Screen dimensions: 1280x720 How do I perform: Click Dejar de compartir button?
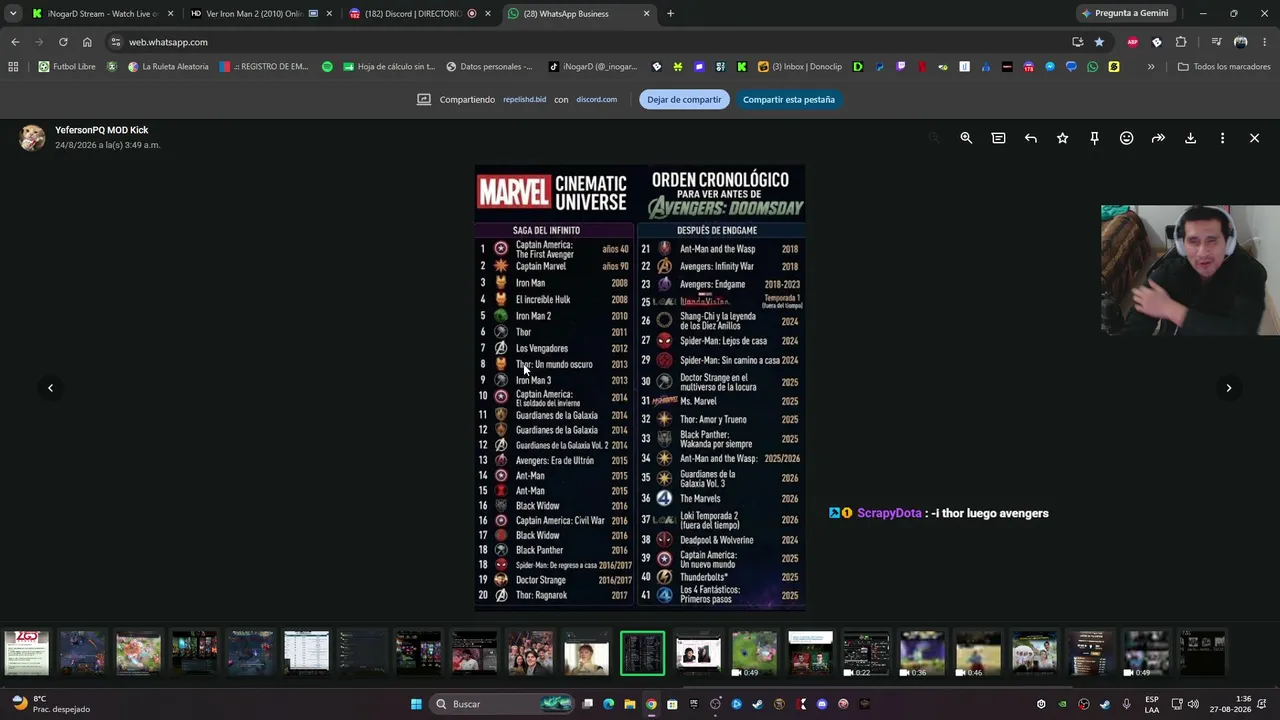[x=684, y=99]
